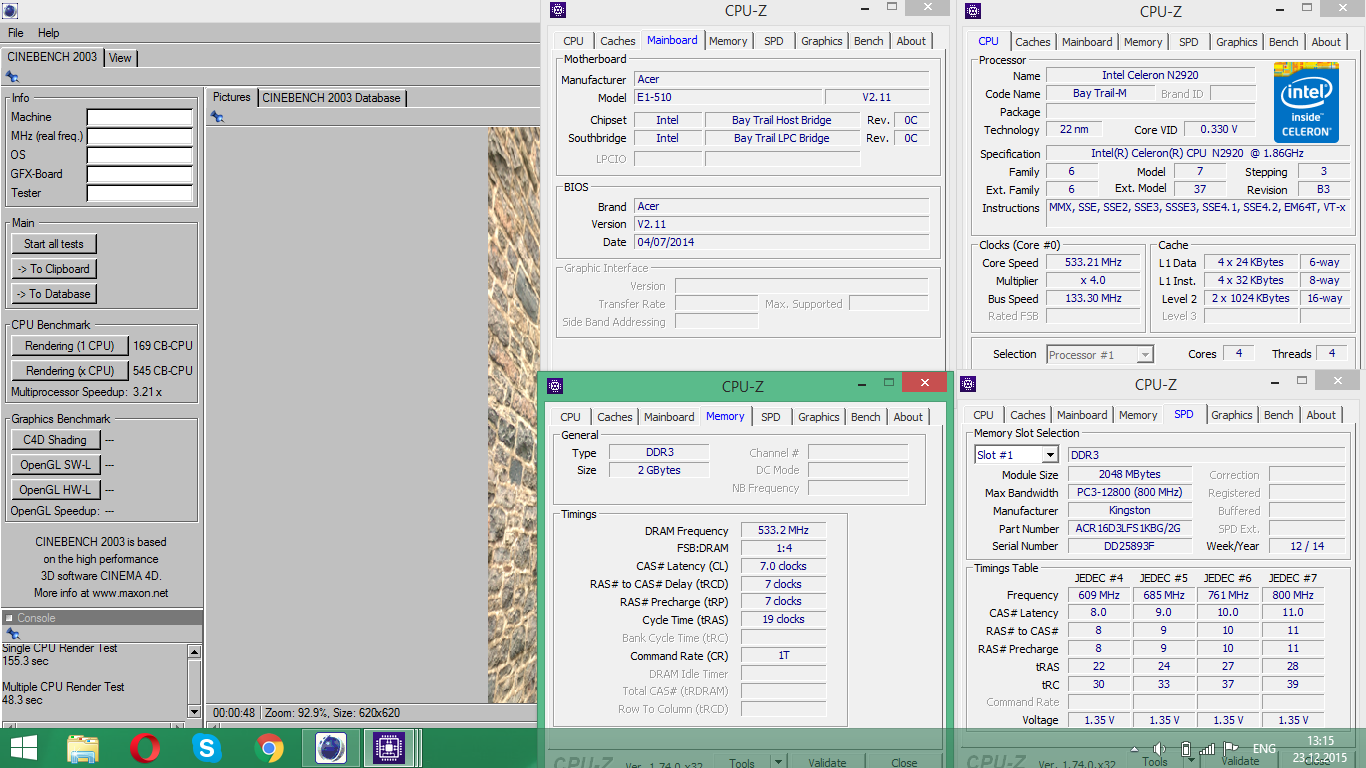Image resolution: width=1366 pixels, height=768 pixels.
Task: Click the console scrollbar up arrow
Action: (x=194, y=651)
